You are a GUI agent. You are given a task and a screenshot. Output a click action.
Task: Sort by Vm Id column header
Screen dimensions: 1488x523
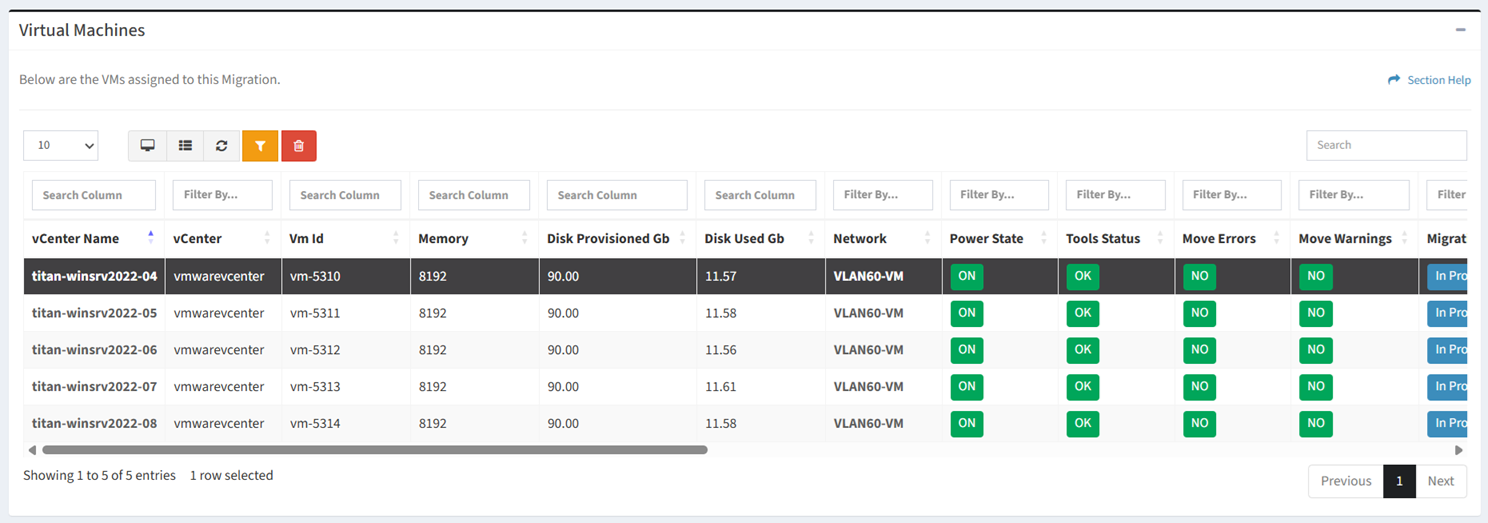346,238
